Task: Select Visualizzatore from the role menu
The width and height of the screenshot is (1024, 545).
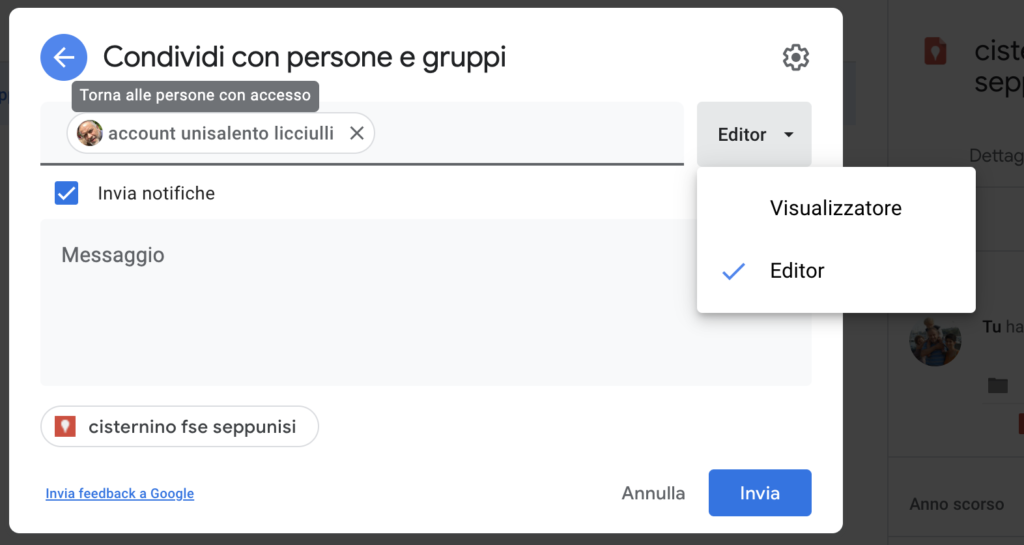Action: click(x=836, y=208)
